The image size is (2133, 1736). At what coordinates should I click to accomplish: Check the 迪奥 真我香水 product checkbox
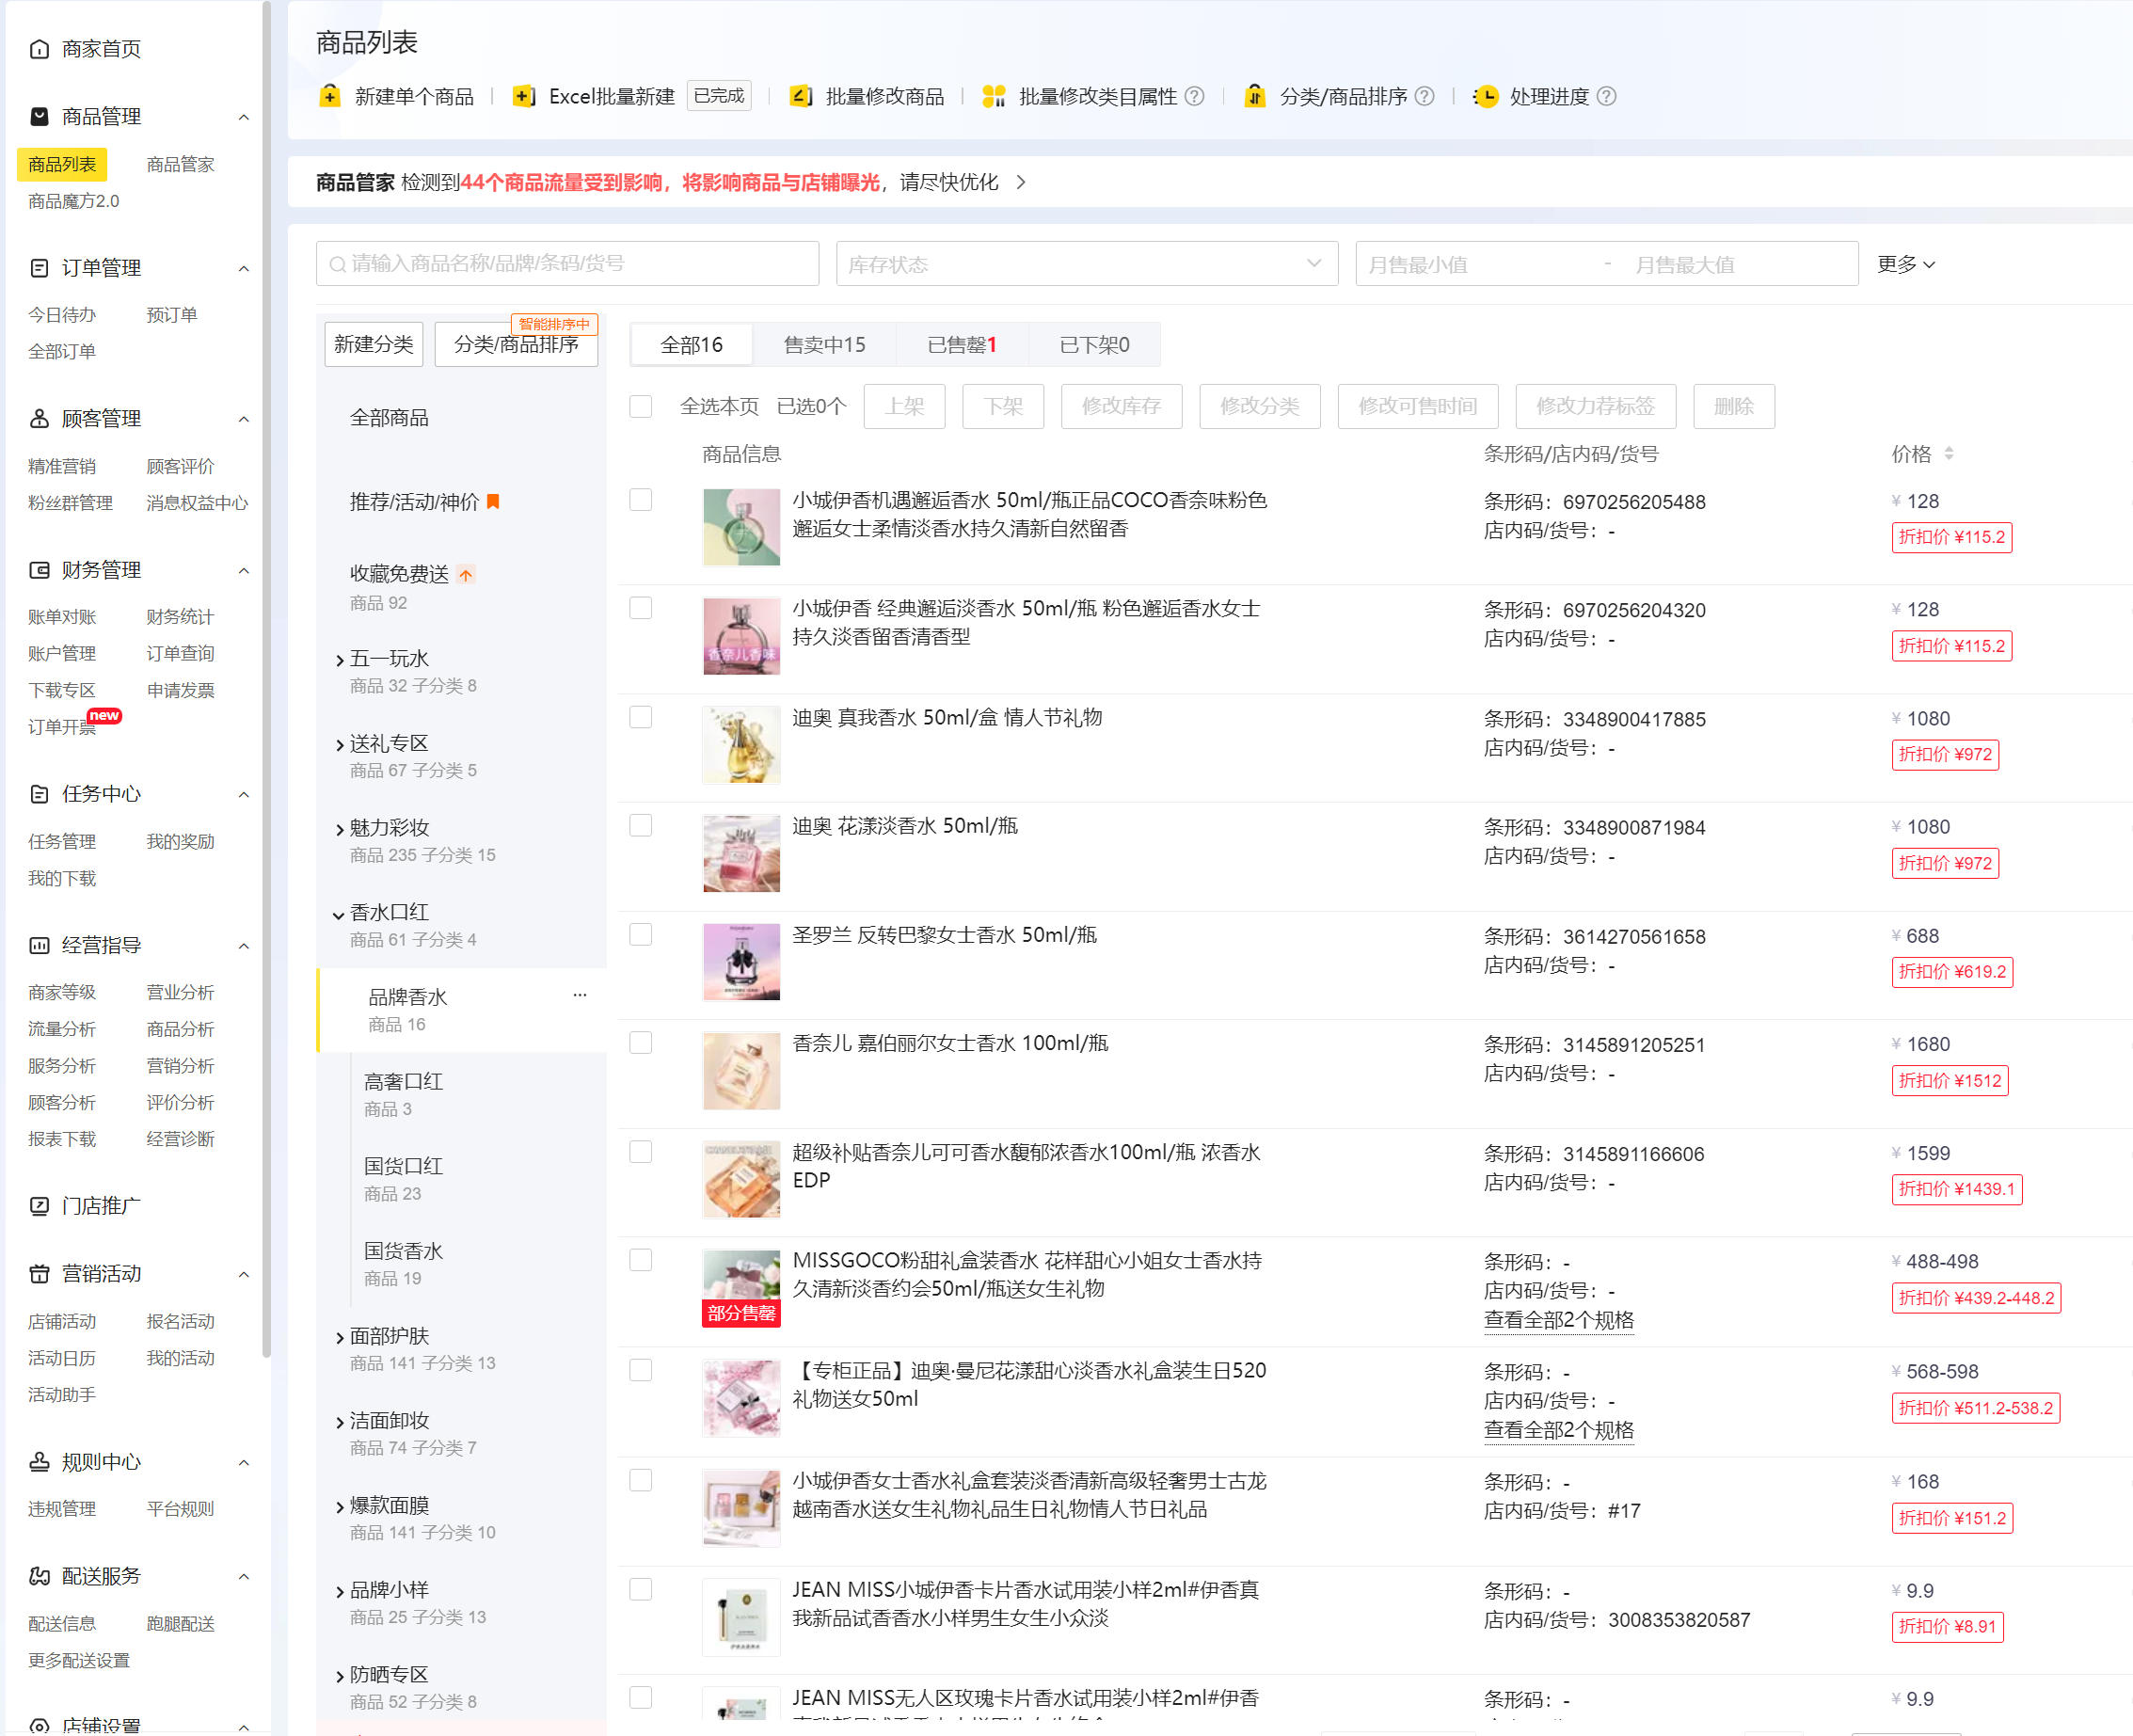point(641,717)
